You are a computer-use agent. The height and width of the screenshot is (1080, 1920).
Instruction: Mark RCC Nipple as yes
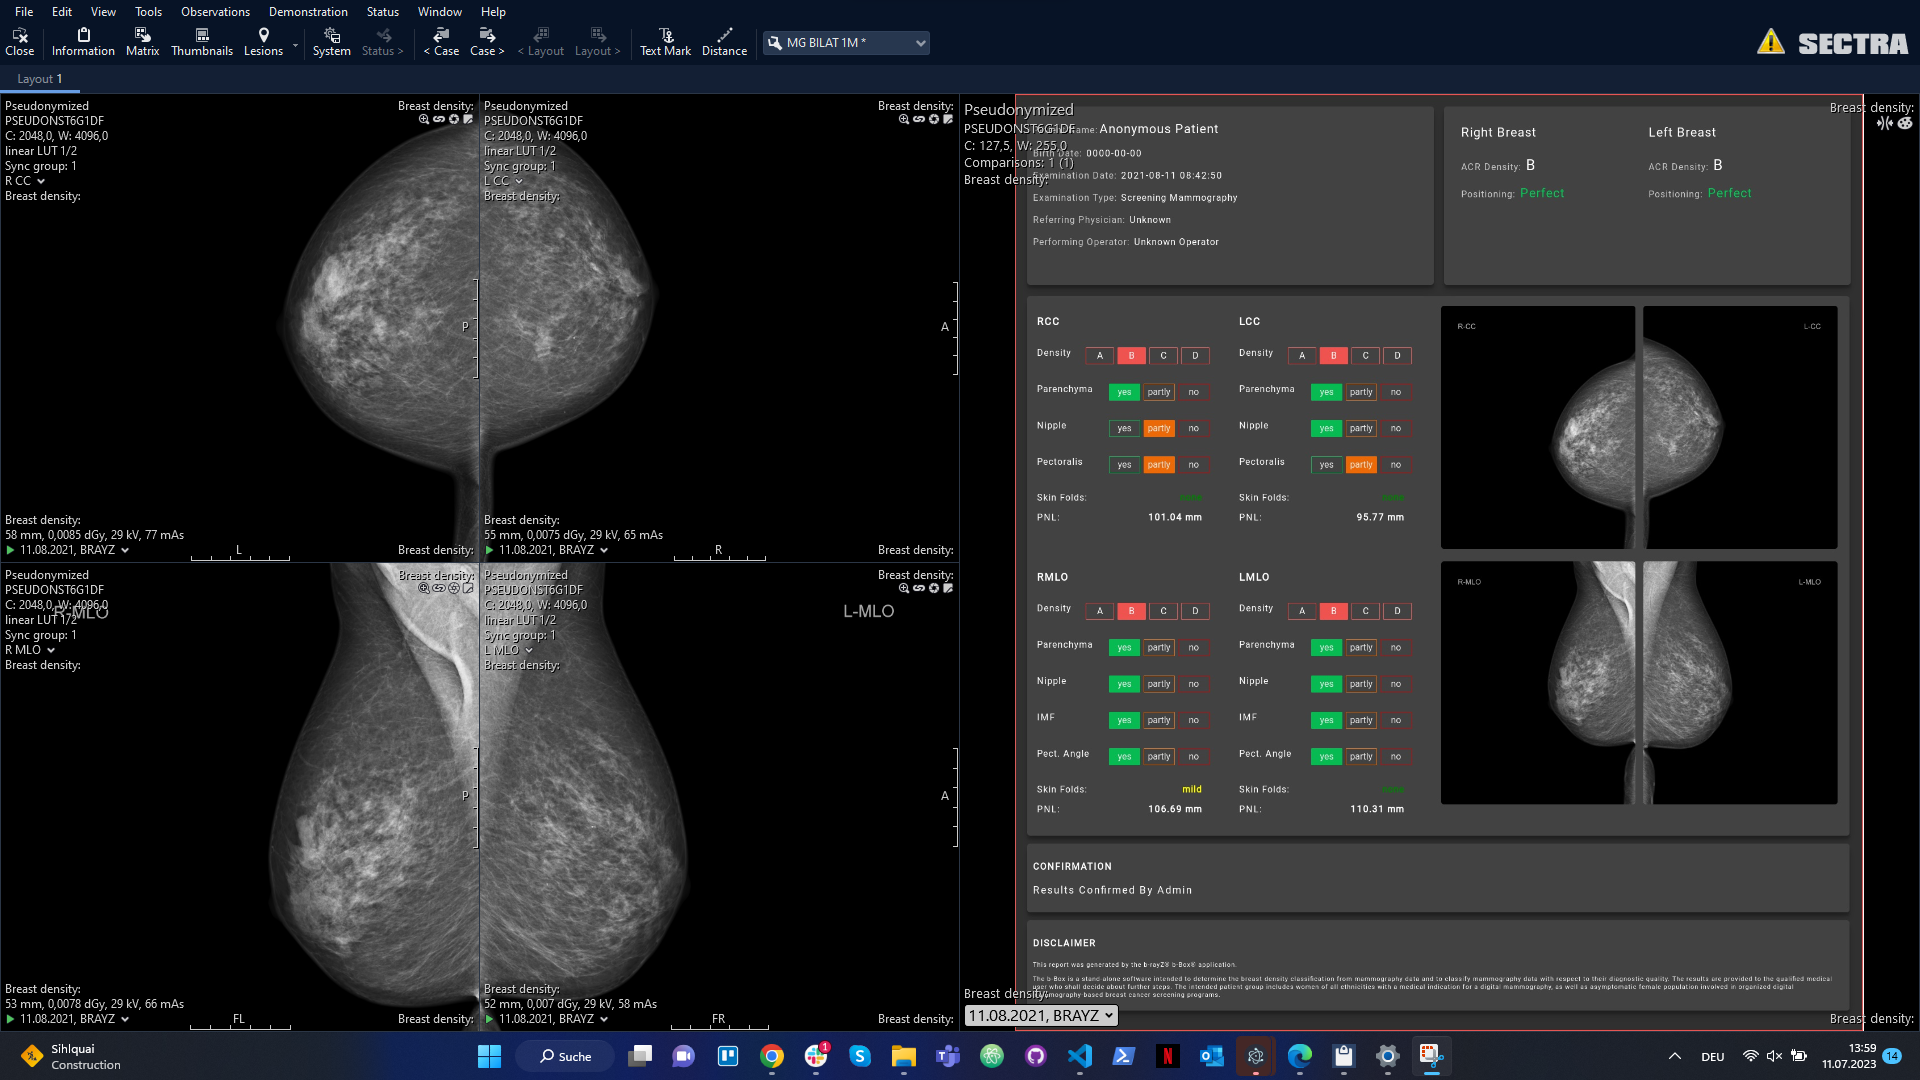[x=1124, y=429]
